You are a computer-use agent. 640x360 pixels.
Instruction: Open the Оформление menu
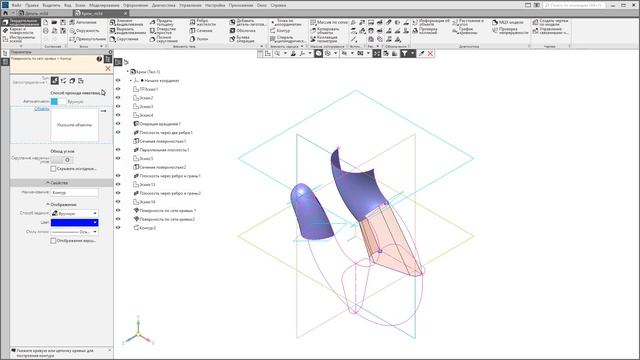pos(136,5)
